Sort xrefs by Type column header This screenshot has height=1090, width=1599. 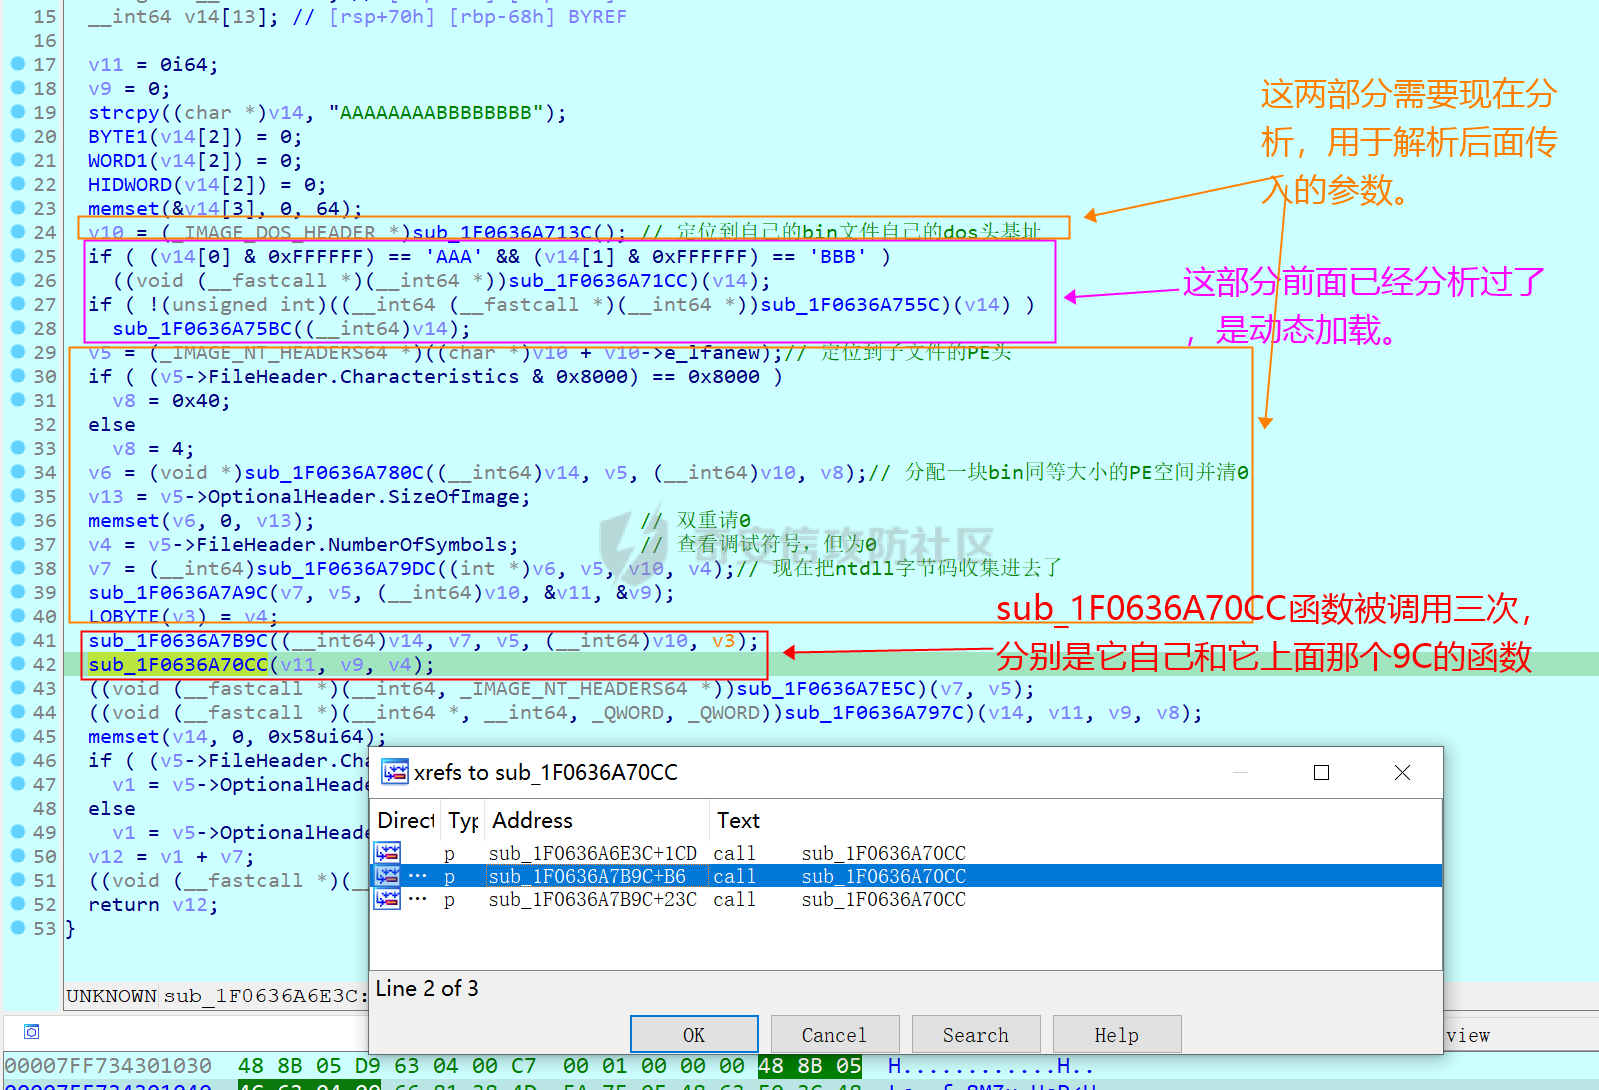click(463, 821)
